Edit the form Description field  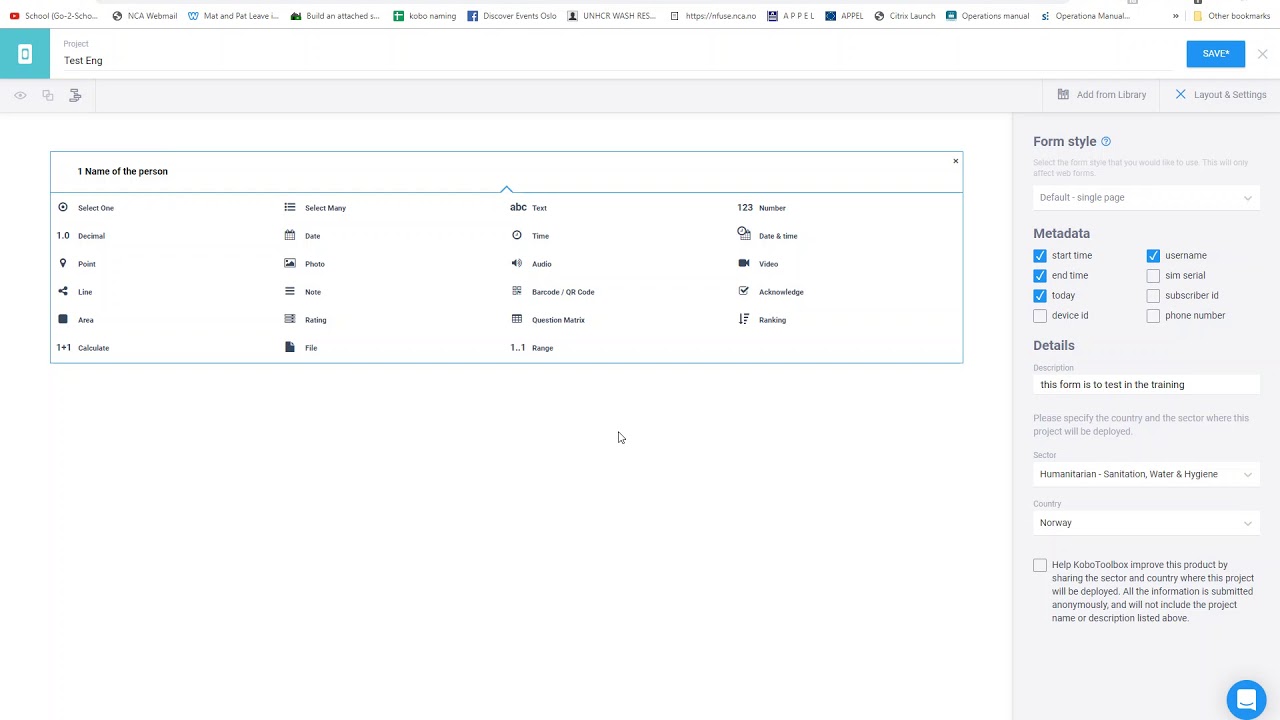click(1146, 385)
